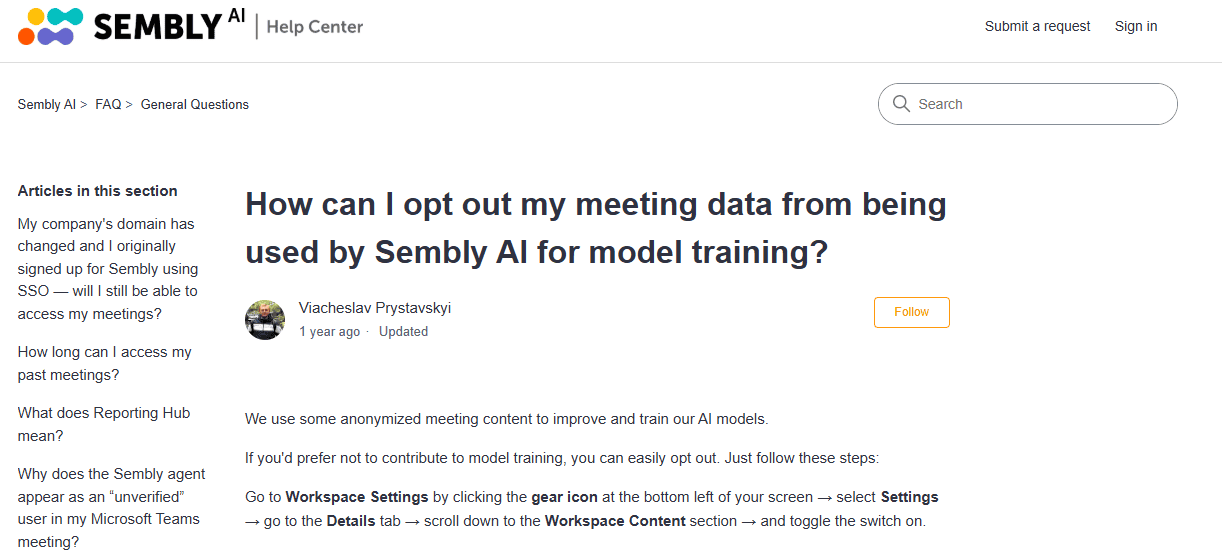This screenshot has height=550, width=1222.
Task: Open General Questions breadcrumb
Action: pyautogui.click(x=195, y=104)
